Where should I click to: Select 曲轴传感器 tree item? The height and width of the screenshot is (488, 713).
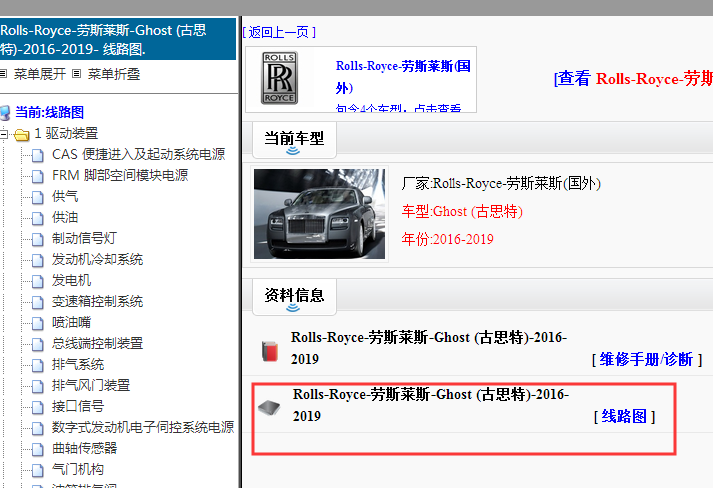85,448
